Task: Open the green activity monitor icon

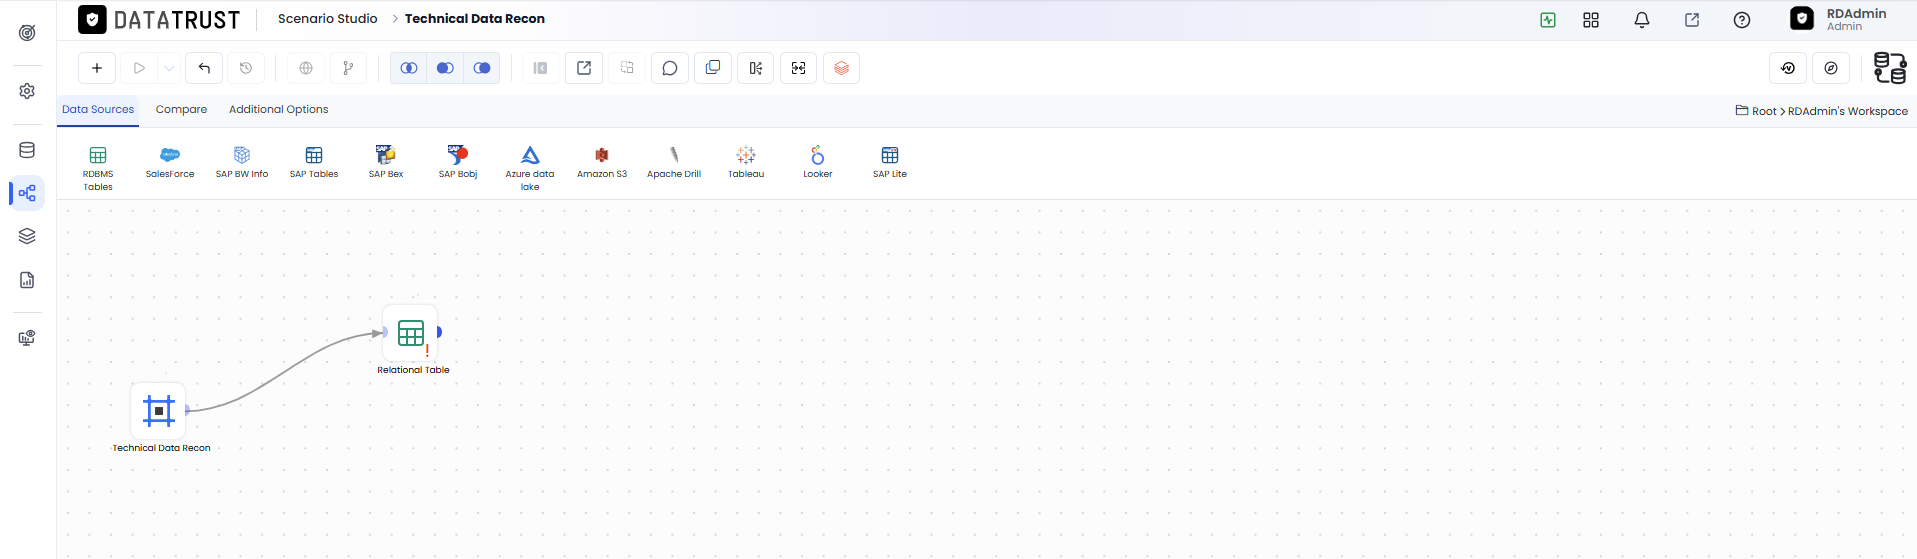Action: click(1548, 20)
